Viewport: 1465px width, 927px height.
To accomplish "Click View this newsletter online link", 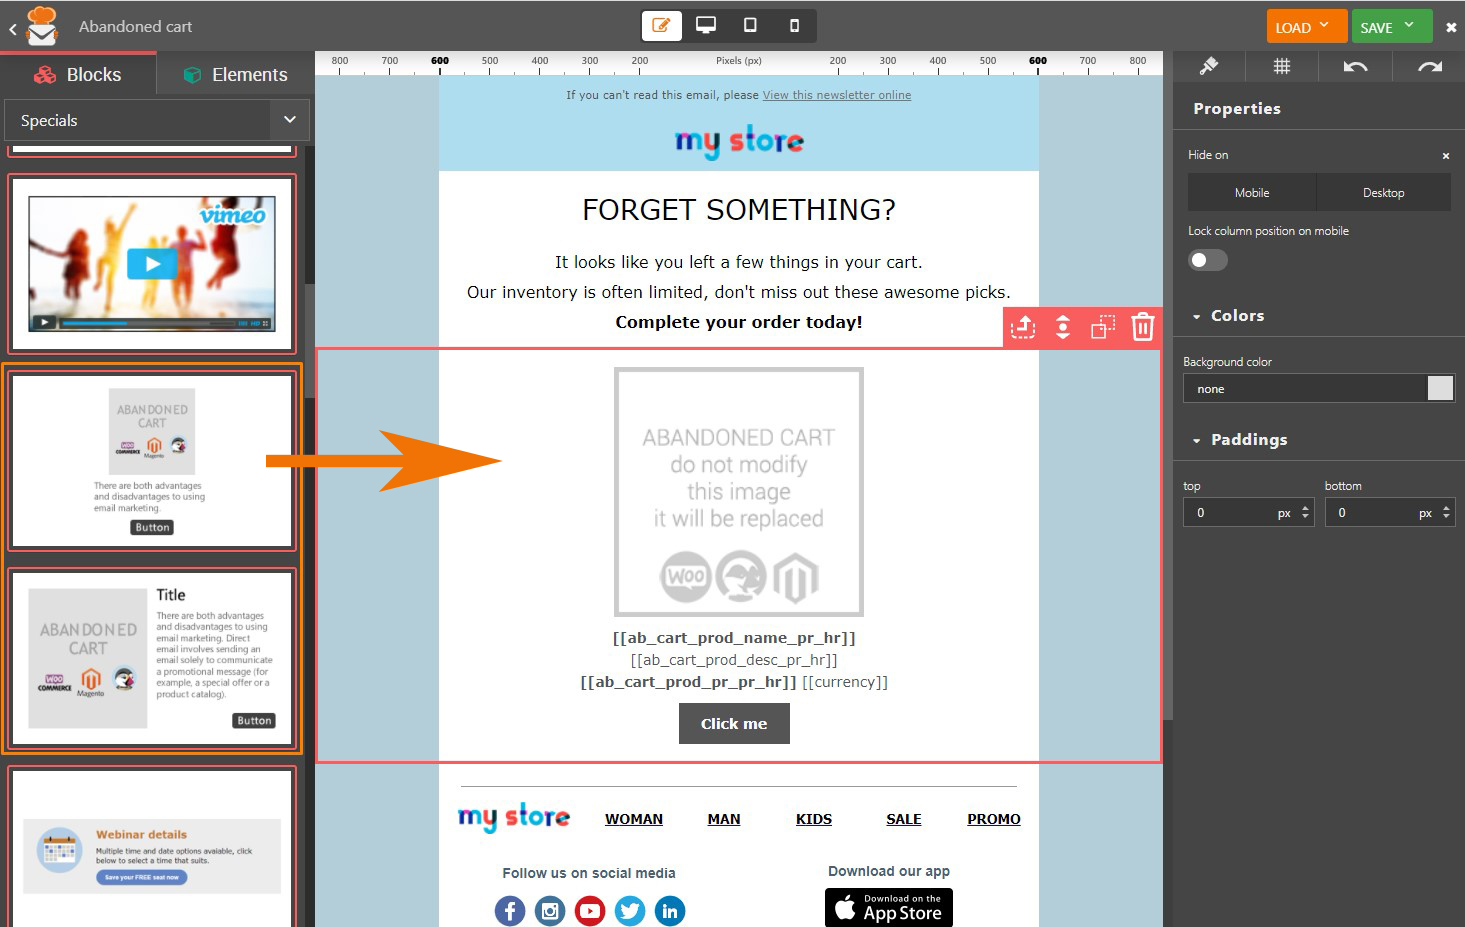I will pos(837,95).
